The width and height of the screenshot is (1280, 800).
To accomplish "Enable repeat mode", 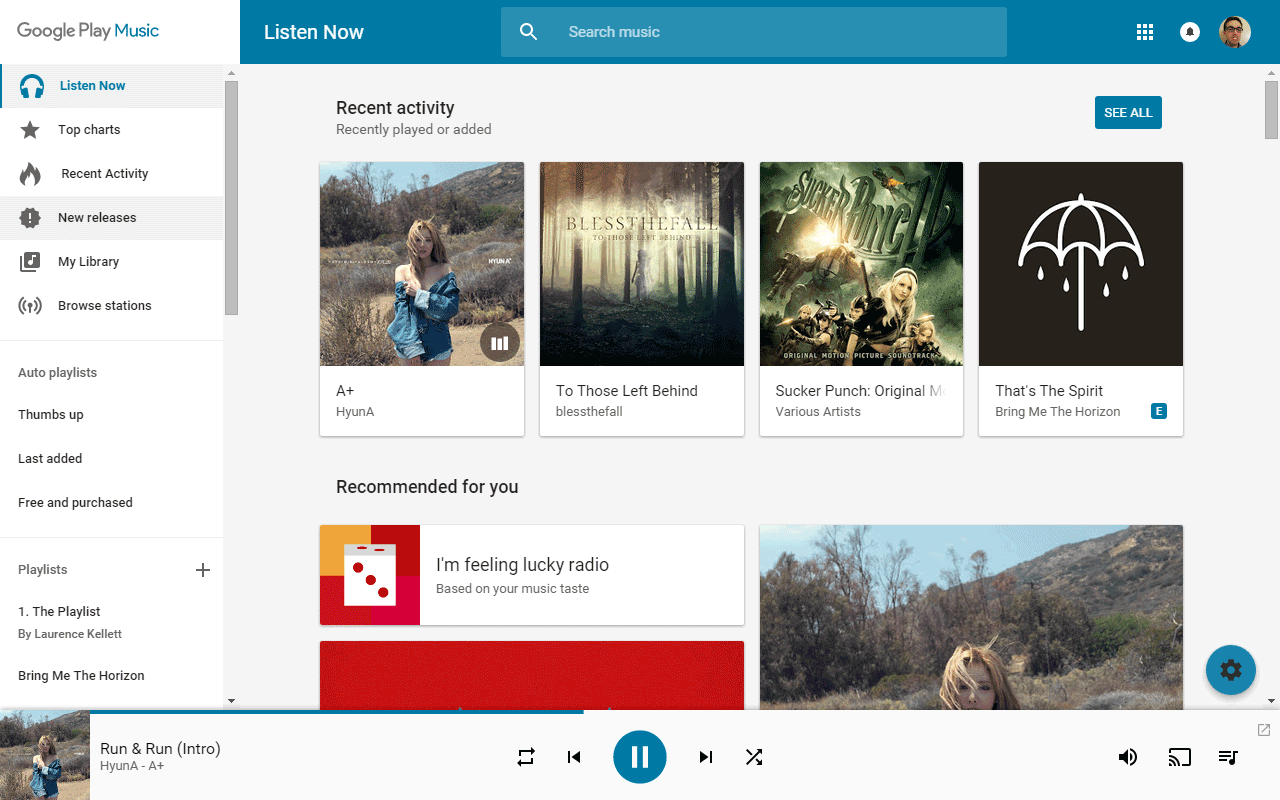I will pos(525,757).
